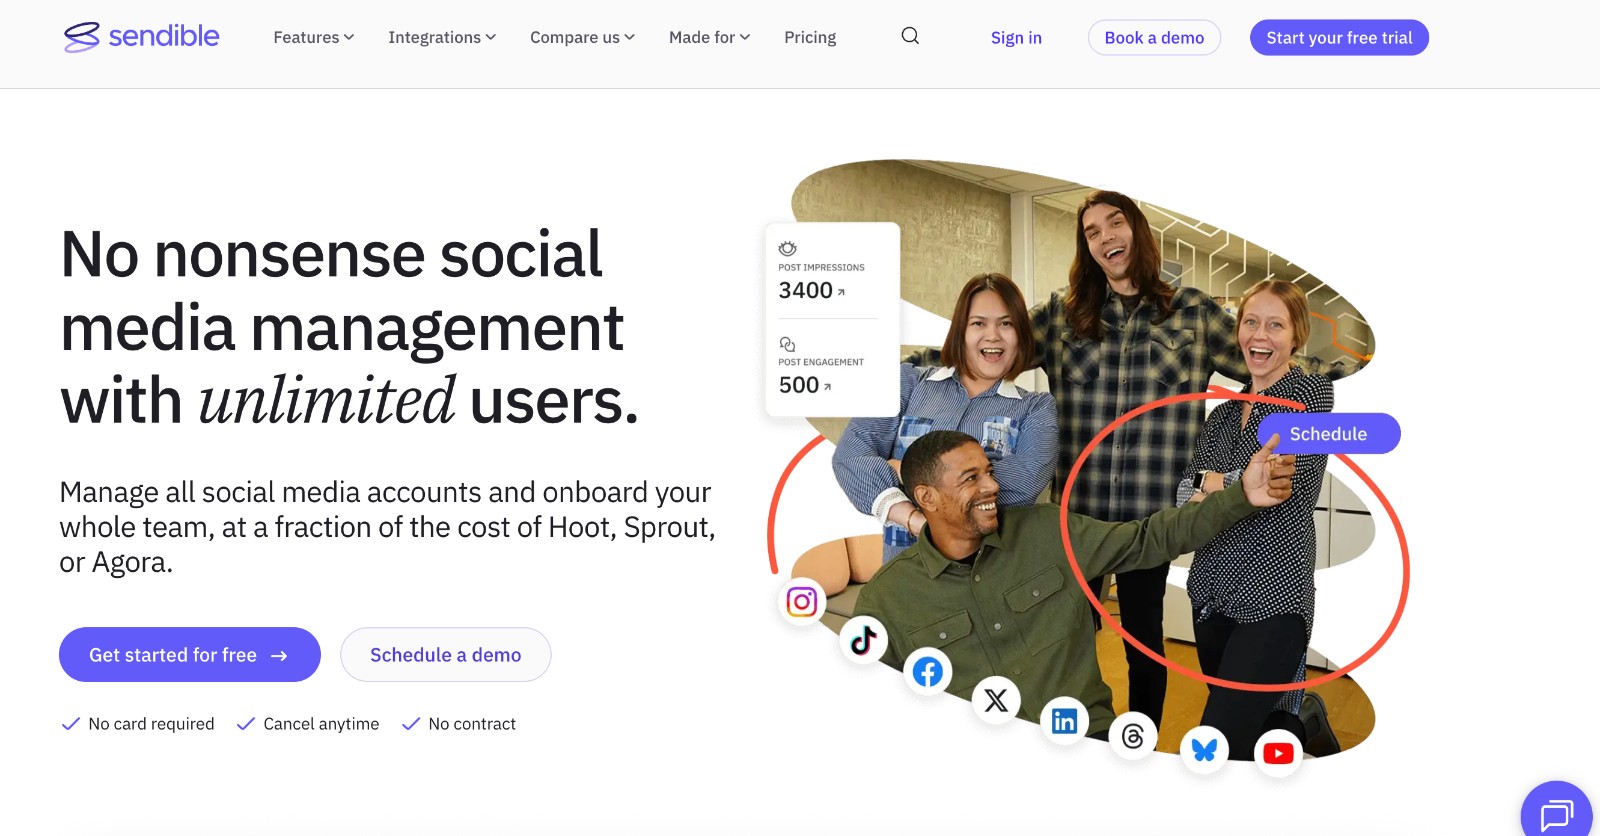Click the Sign in link
This screenshot has height=836, width=1600.
1016,38
